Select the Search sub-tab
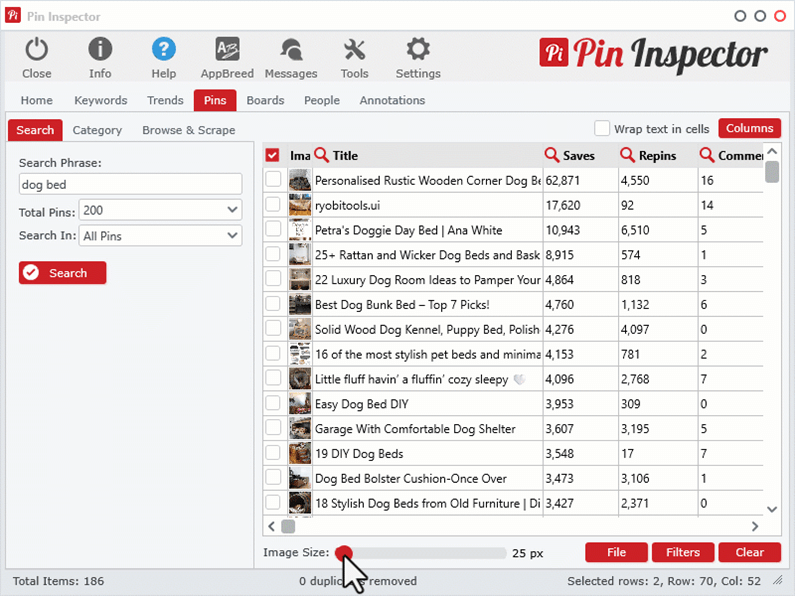 (35, 130)
